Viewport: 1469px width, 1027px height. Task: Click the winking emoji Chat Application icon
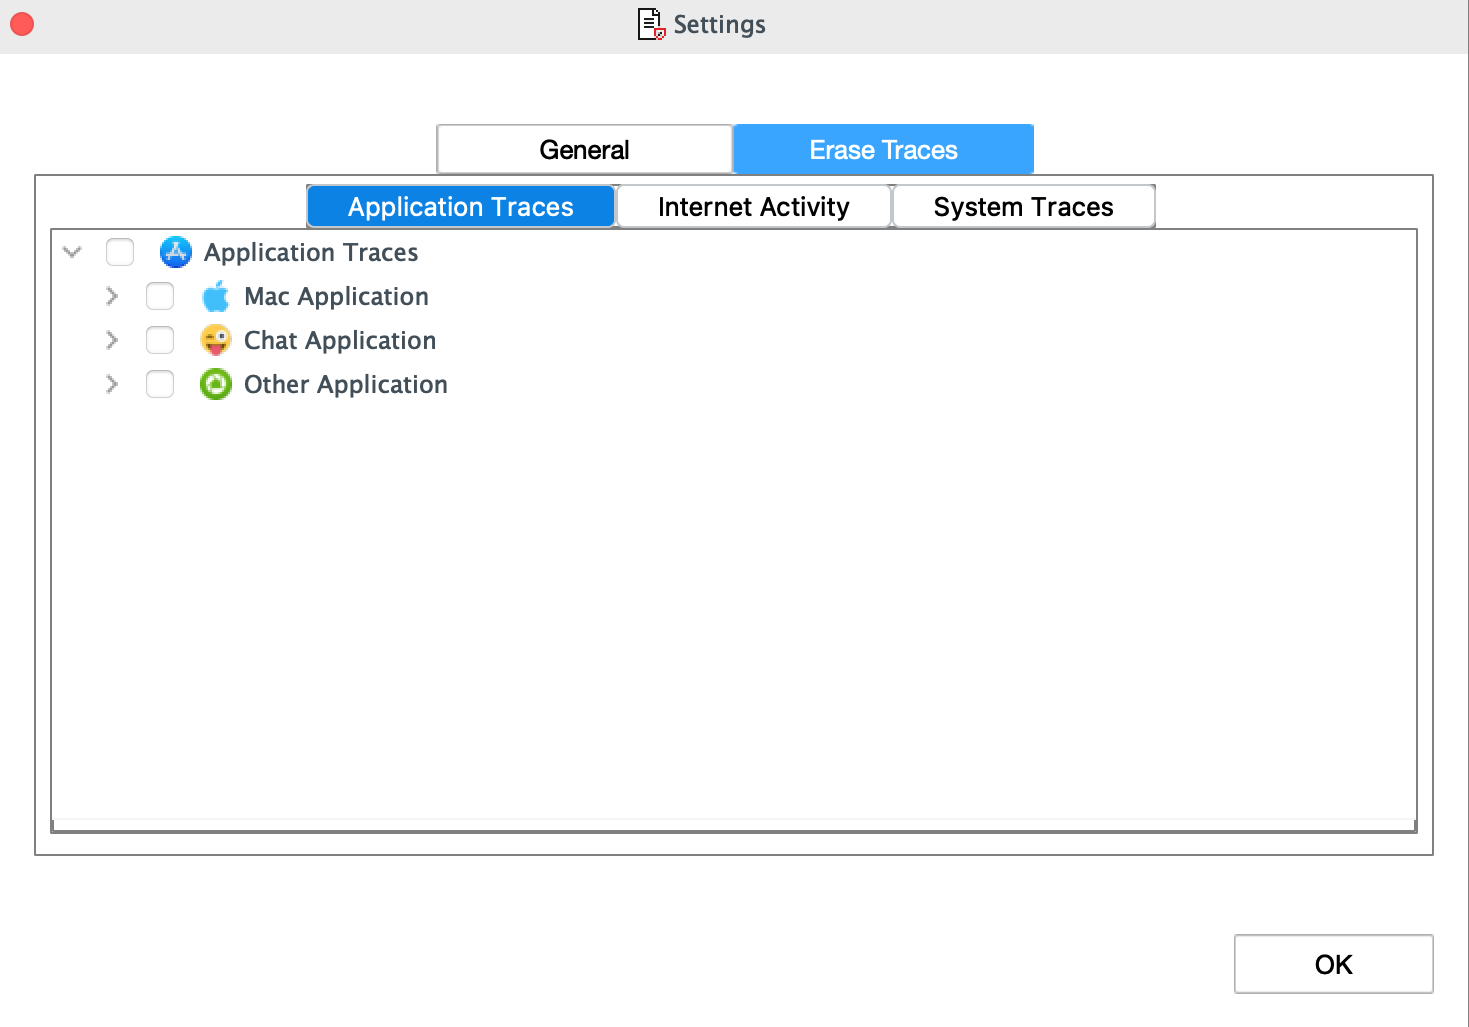coord(216,340)
